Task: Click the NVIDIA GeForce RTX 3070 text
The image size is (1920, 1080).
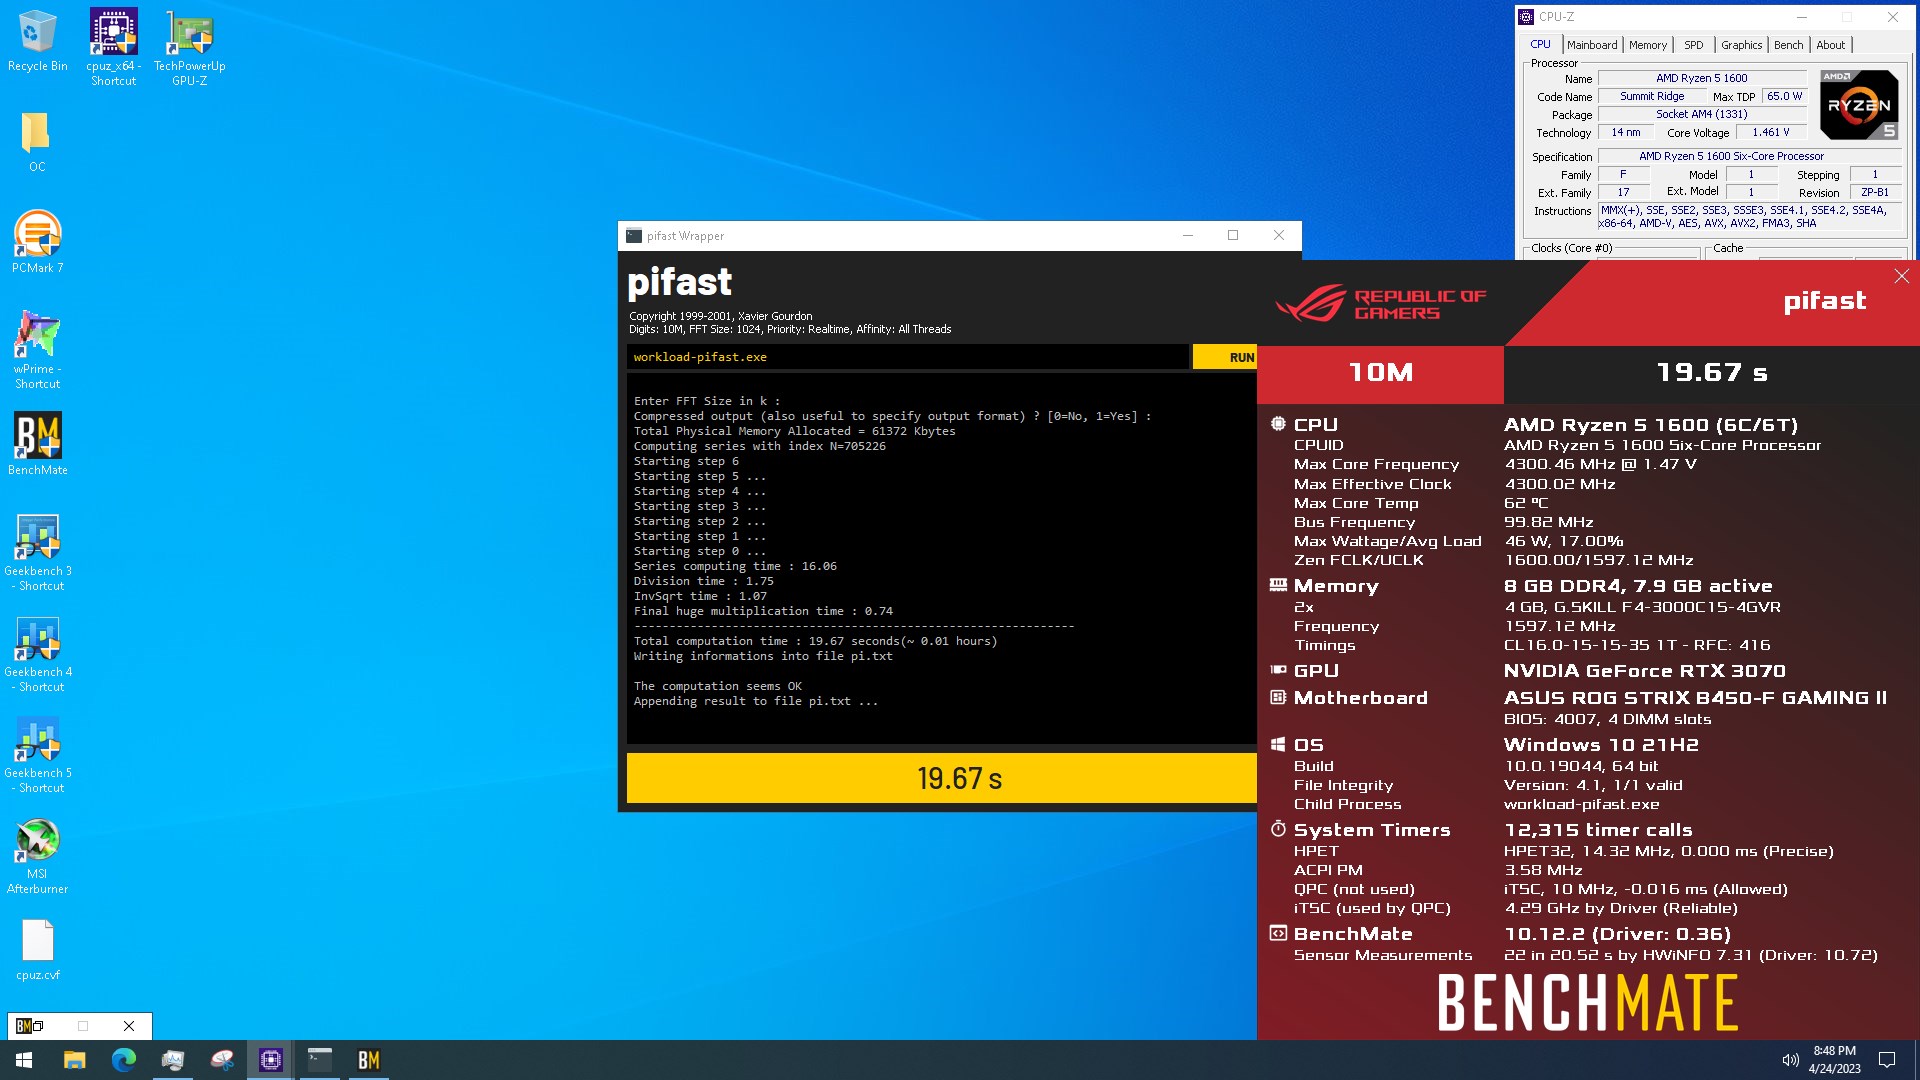Action: click(1644, 671)
